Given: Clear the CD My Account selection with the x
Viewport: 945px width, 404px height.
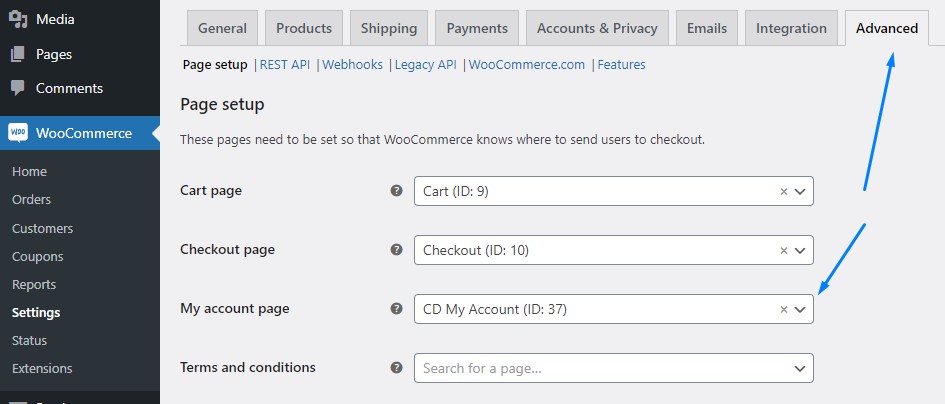Looking at the screenshot, I should coord(783,309).
